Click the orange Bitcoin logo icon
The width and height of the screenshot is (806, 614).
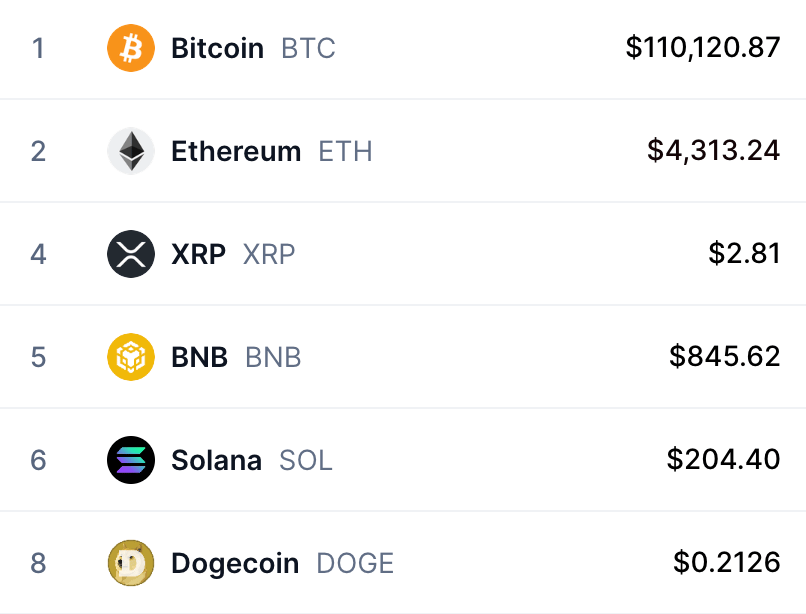pyautogui.click(x=131, y=48)
